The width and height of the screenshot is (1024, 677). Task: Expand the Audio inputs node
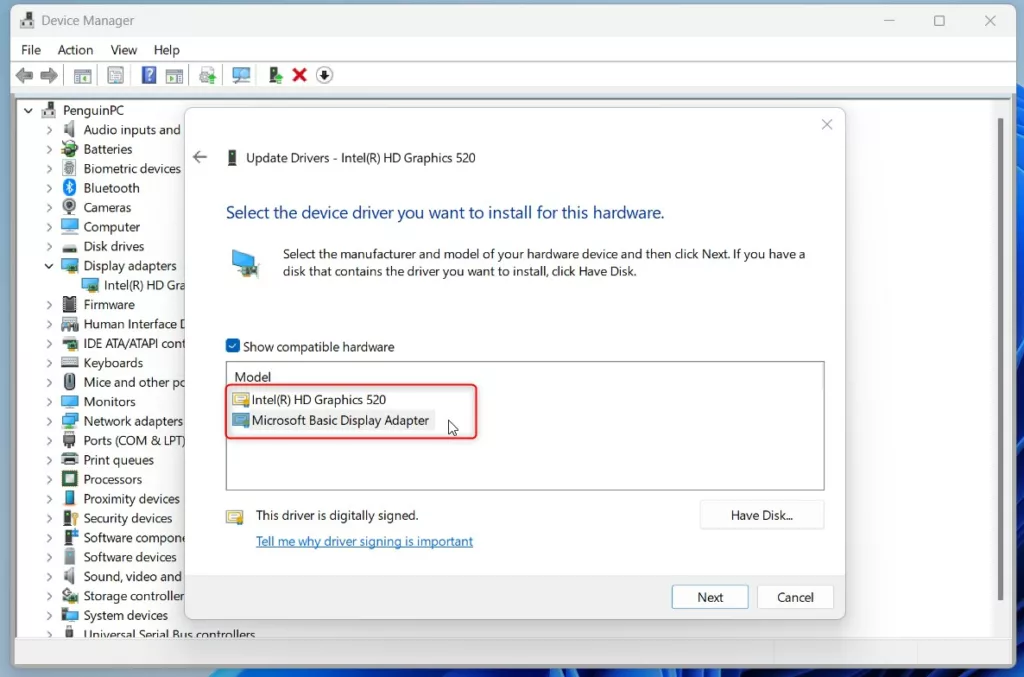point(49,130)
